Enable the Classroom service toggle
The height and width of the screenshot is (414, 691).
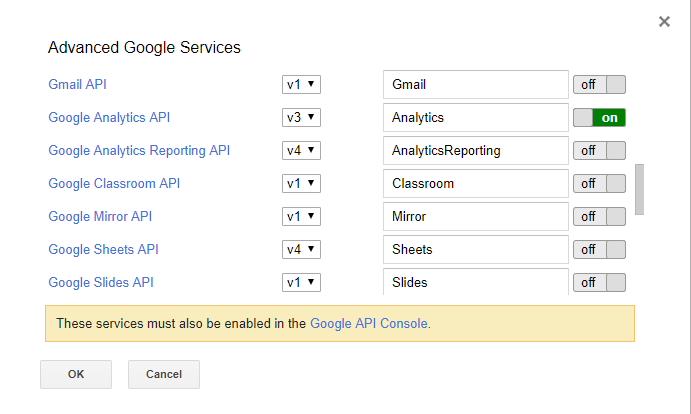599,183
